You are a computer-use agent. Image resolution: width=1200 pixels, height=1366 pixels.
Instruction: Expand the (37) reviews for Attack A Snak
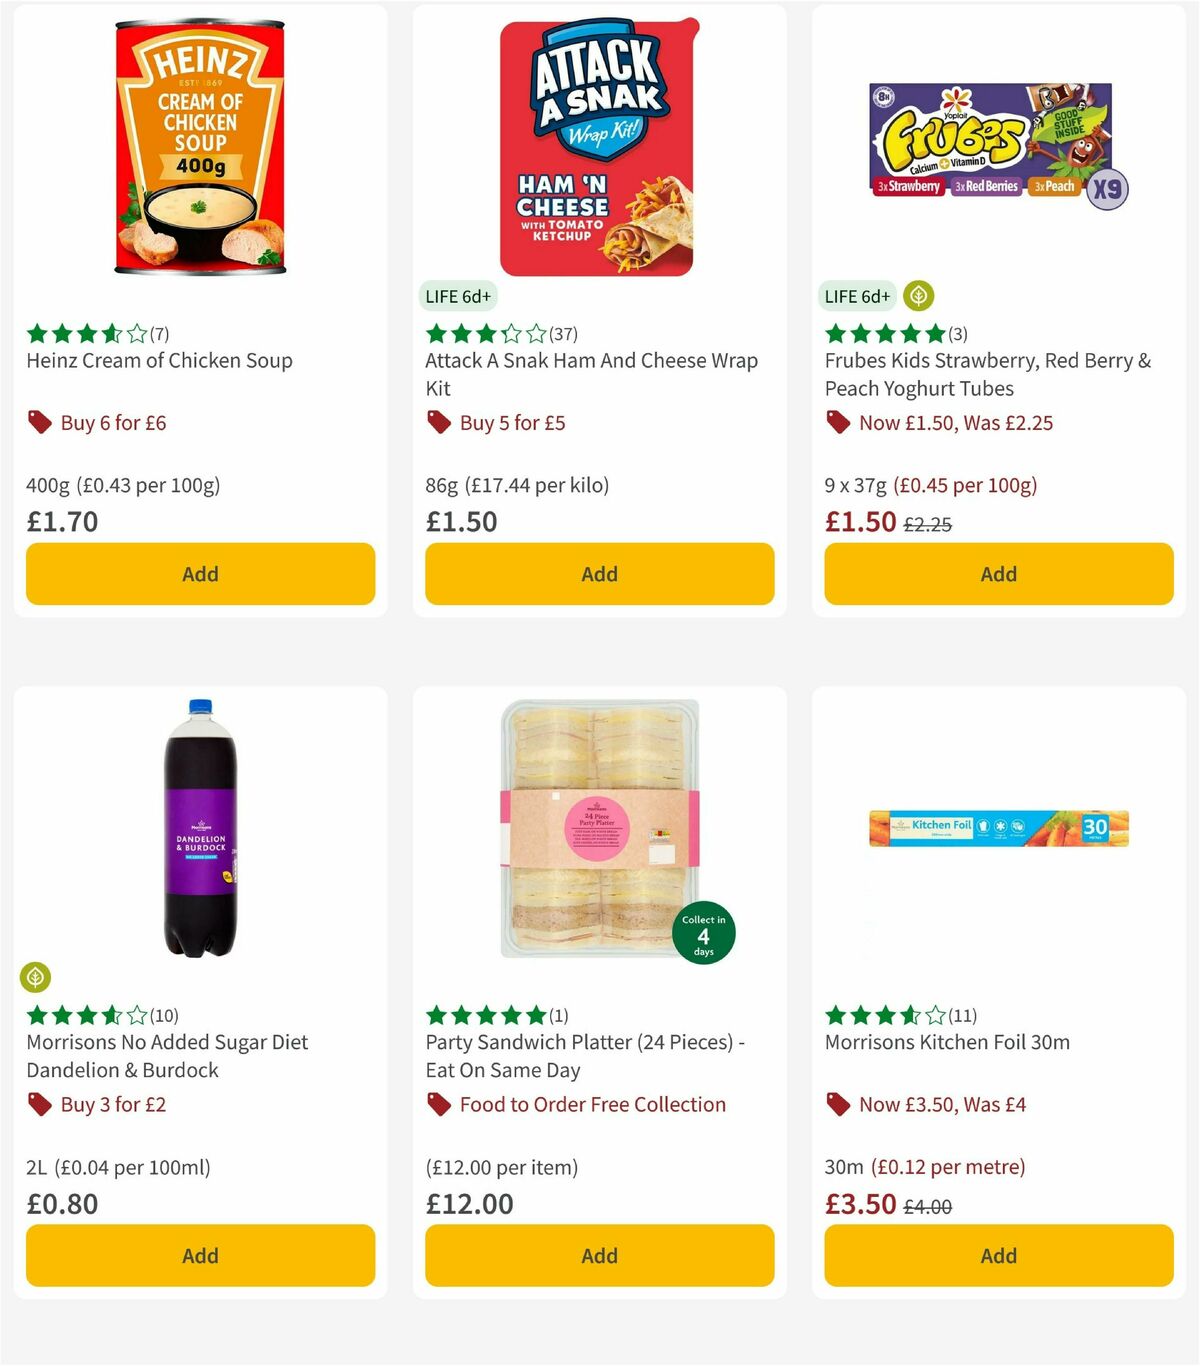pos(560,334)
